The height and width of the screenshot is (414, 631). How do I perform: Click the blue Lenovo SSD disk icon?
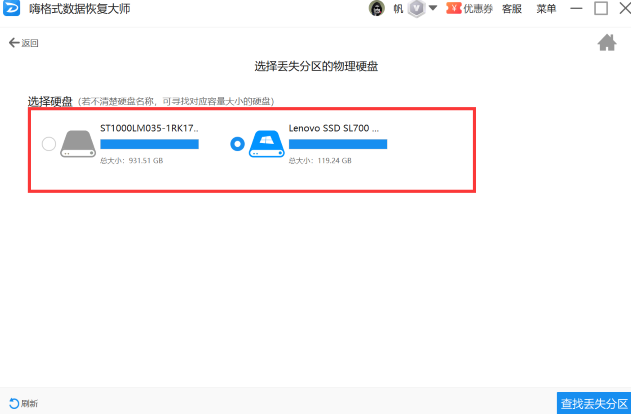(266, 144)
